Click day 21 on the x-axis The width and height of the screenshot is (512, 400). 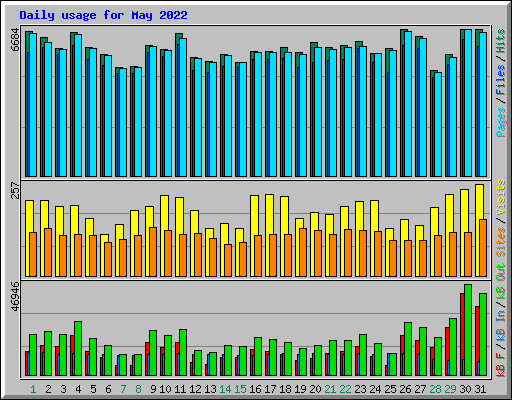tap(330, 389)
